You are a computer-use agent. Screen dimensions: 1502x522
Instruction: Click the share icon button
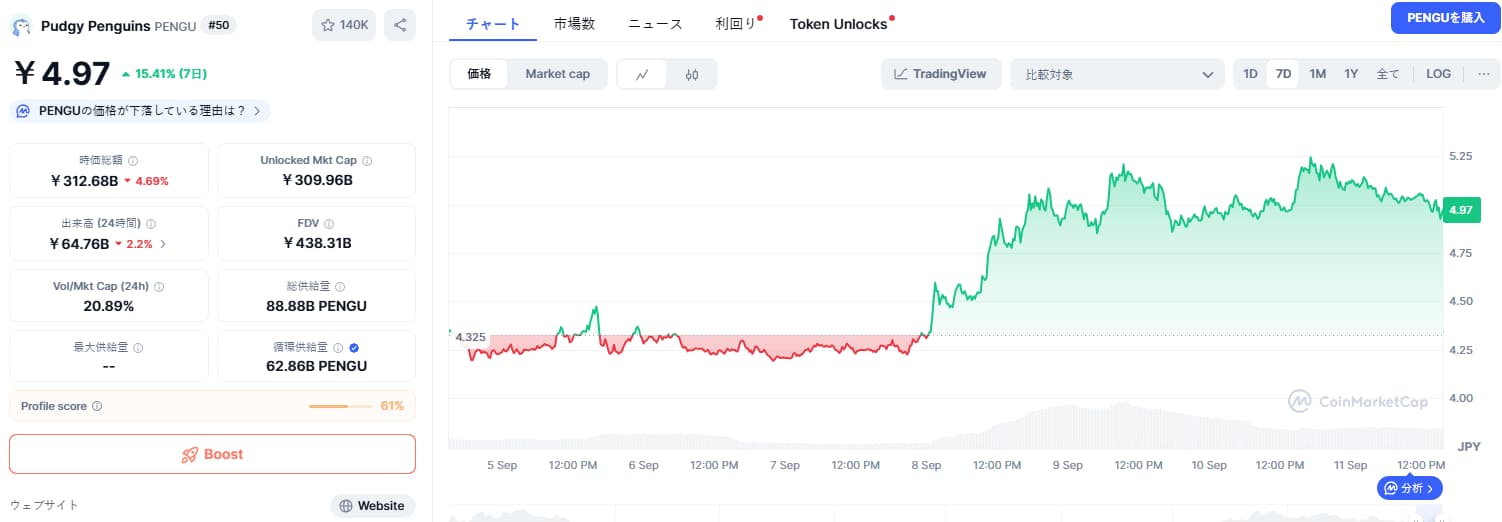400,25
